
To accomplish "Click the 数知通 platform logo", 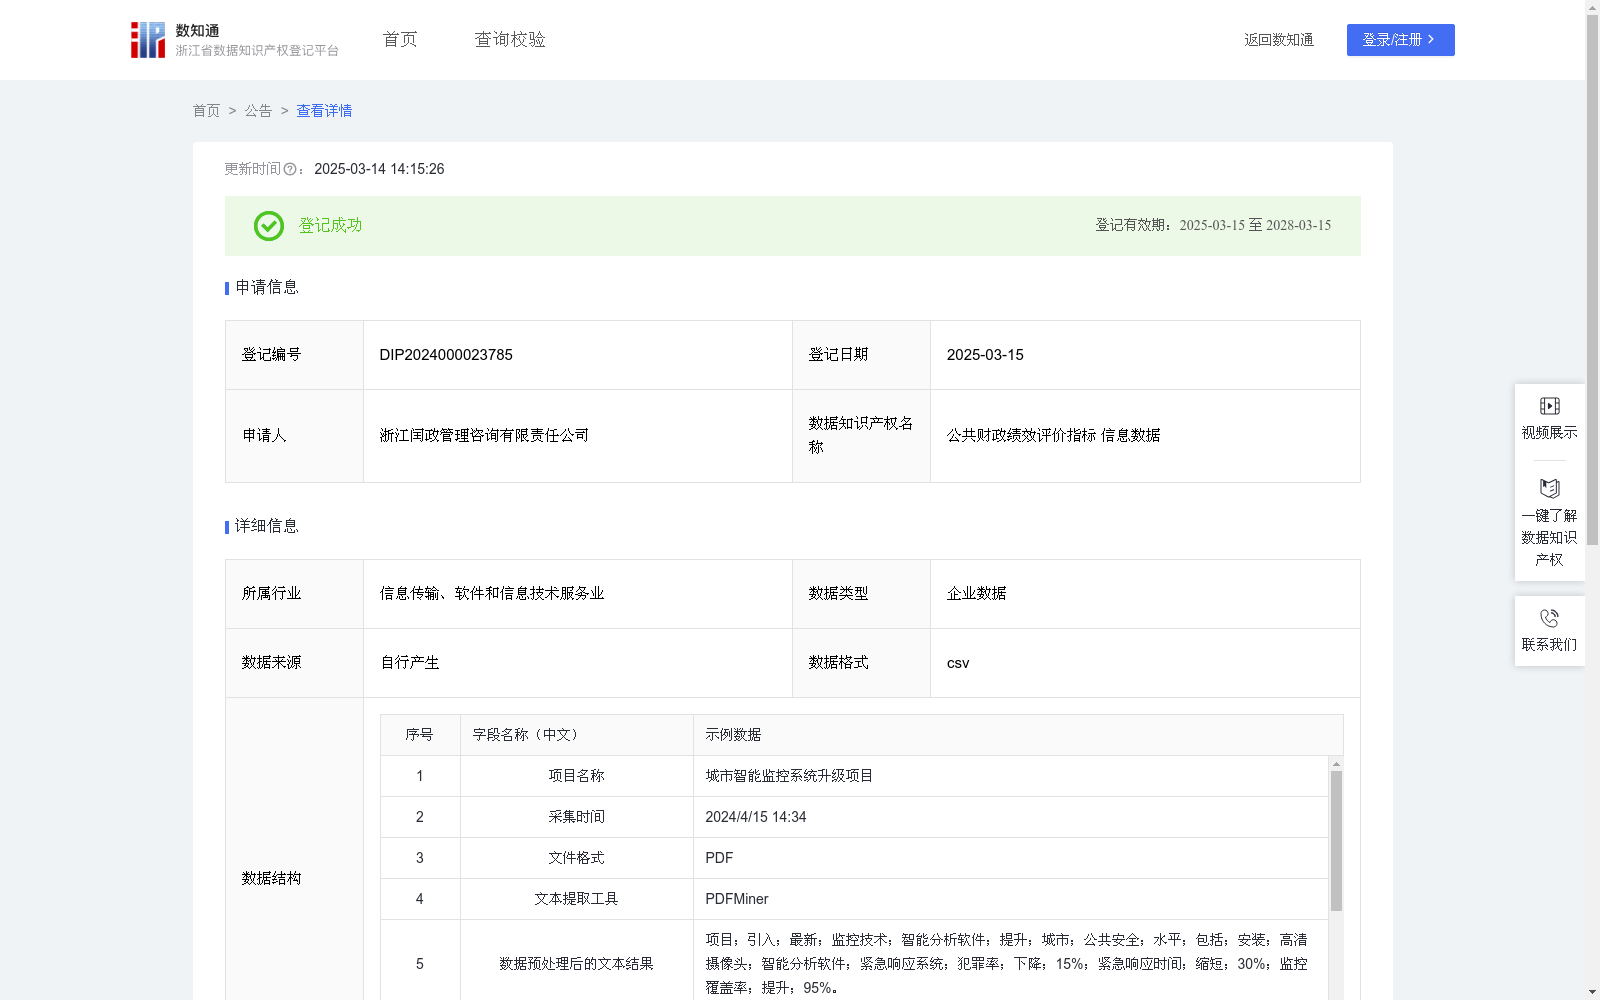I will (234, 40).
